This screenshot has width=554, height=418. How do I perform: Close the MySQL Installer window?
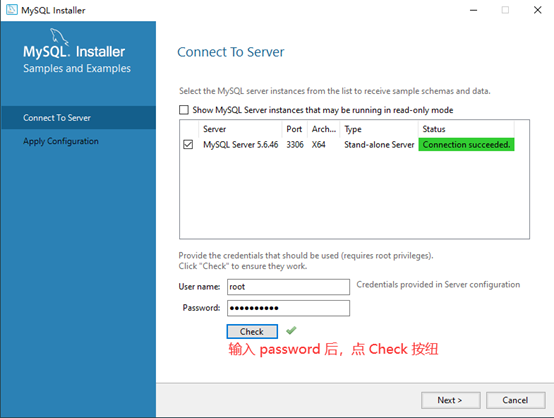(x=537, y=10)
